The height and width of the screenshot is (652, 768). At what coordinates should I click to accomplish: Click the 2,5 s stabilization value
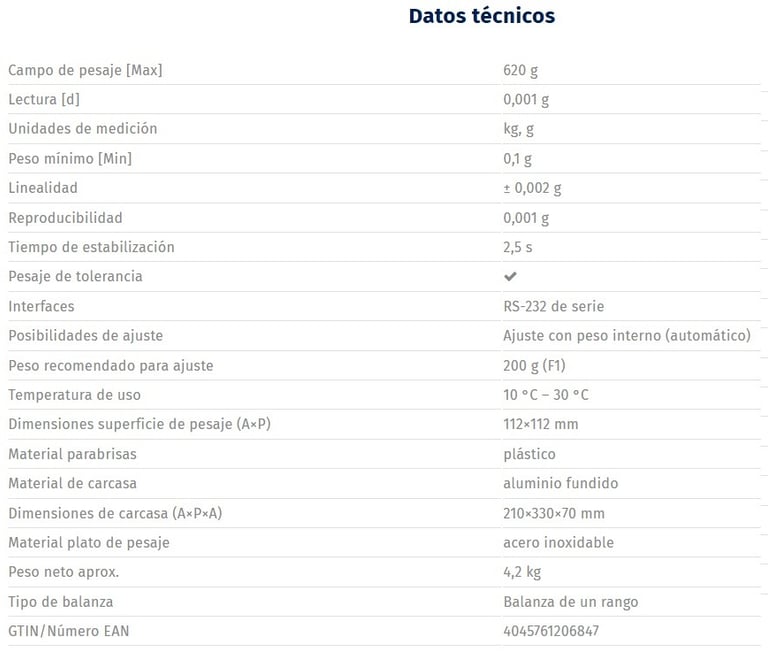(518, 247)
